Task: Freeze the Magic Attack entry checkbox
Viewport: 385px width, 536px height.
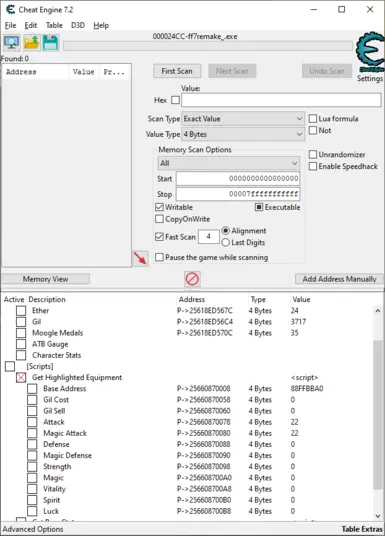Action: point(32,433)
